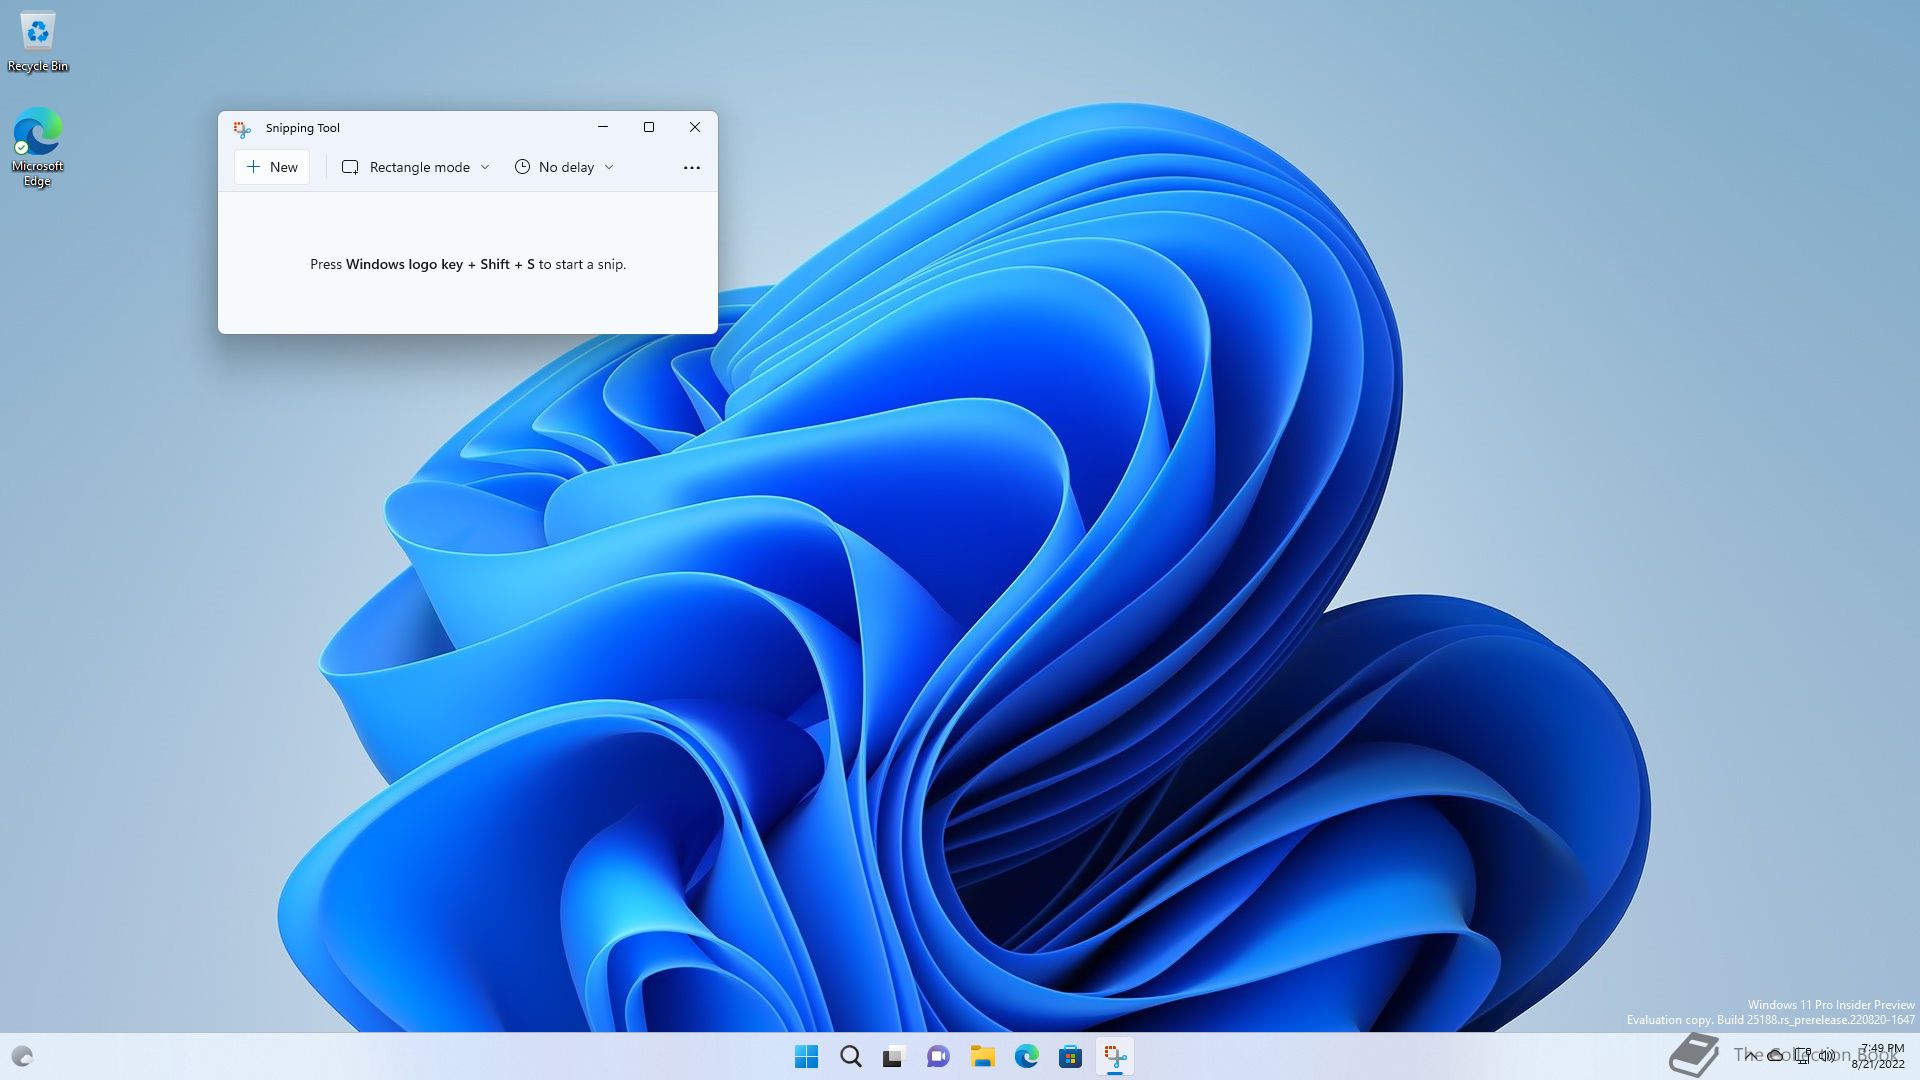The height and width of the screenshot is (1080, 1920).
Task: Open the clock and date showing 7:49 PM
Action: coord(1878,1056)
